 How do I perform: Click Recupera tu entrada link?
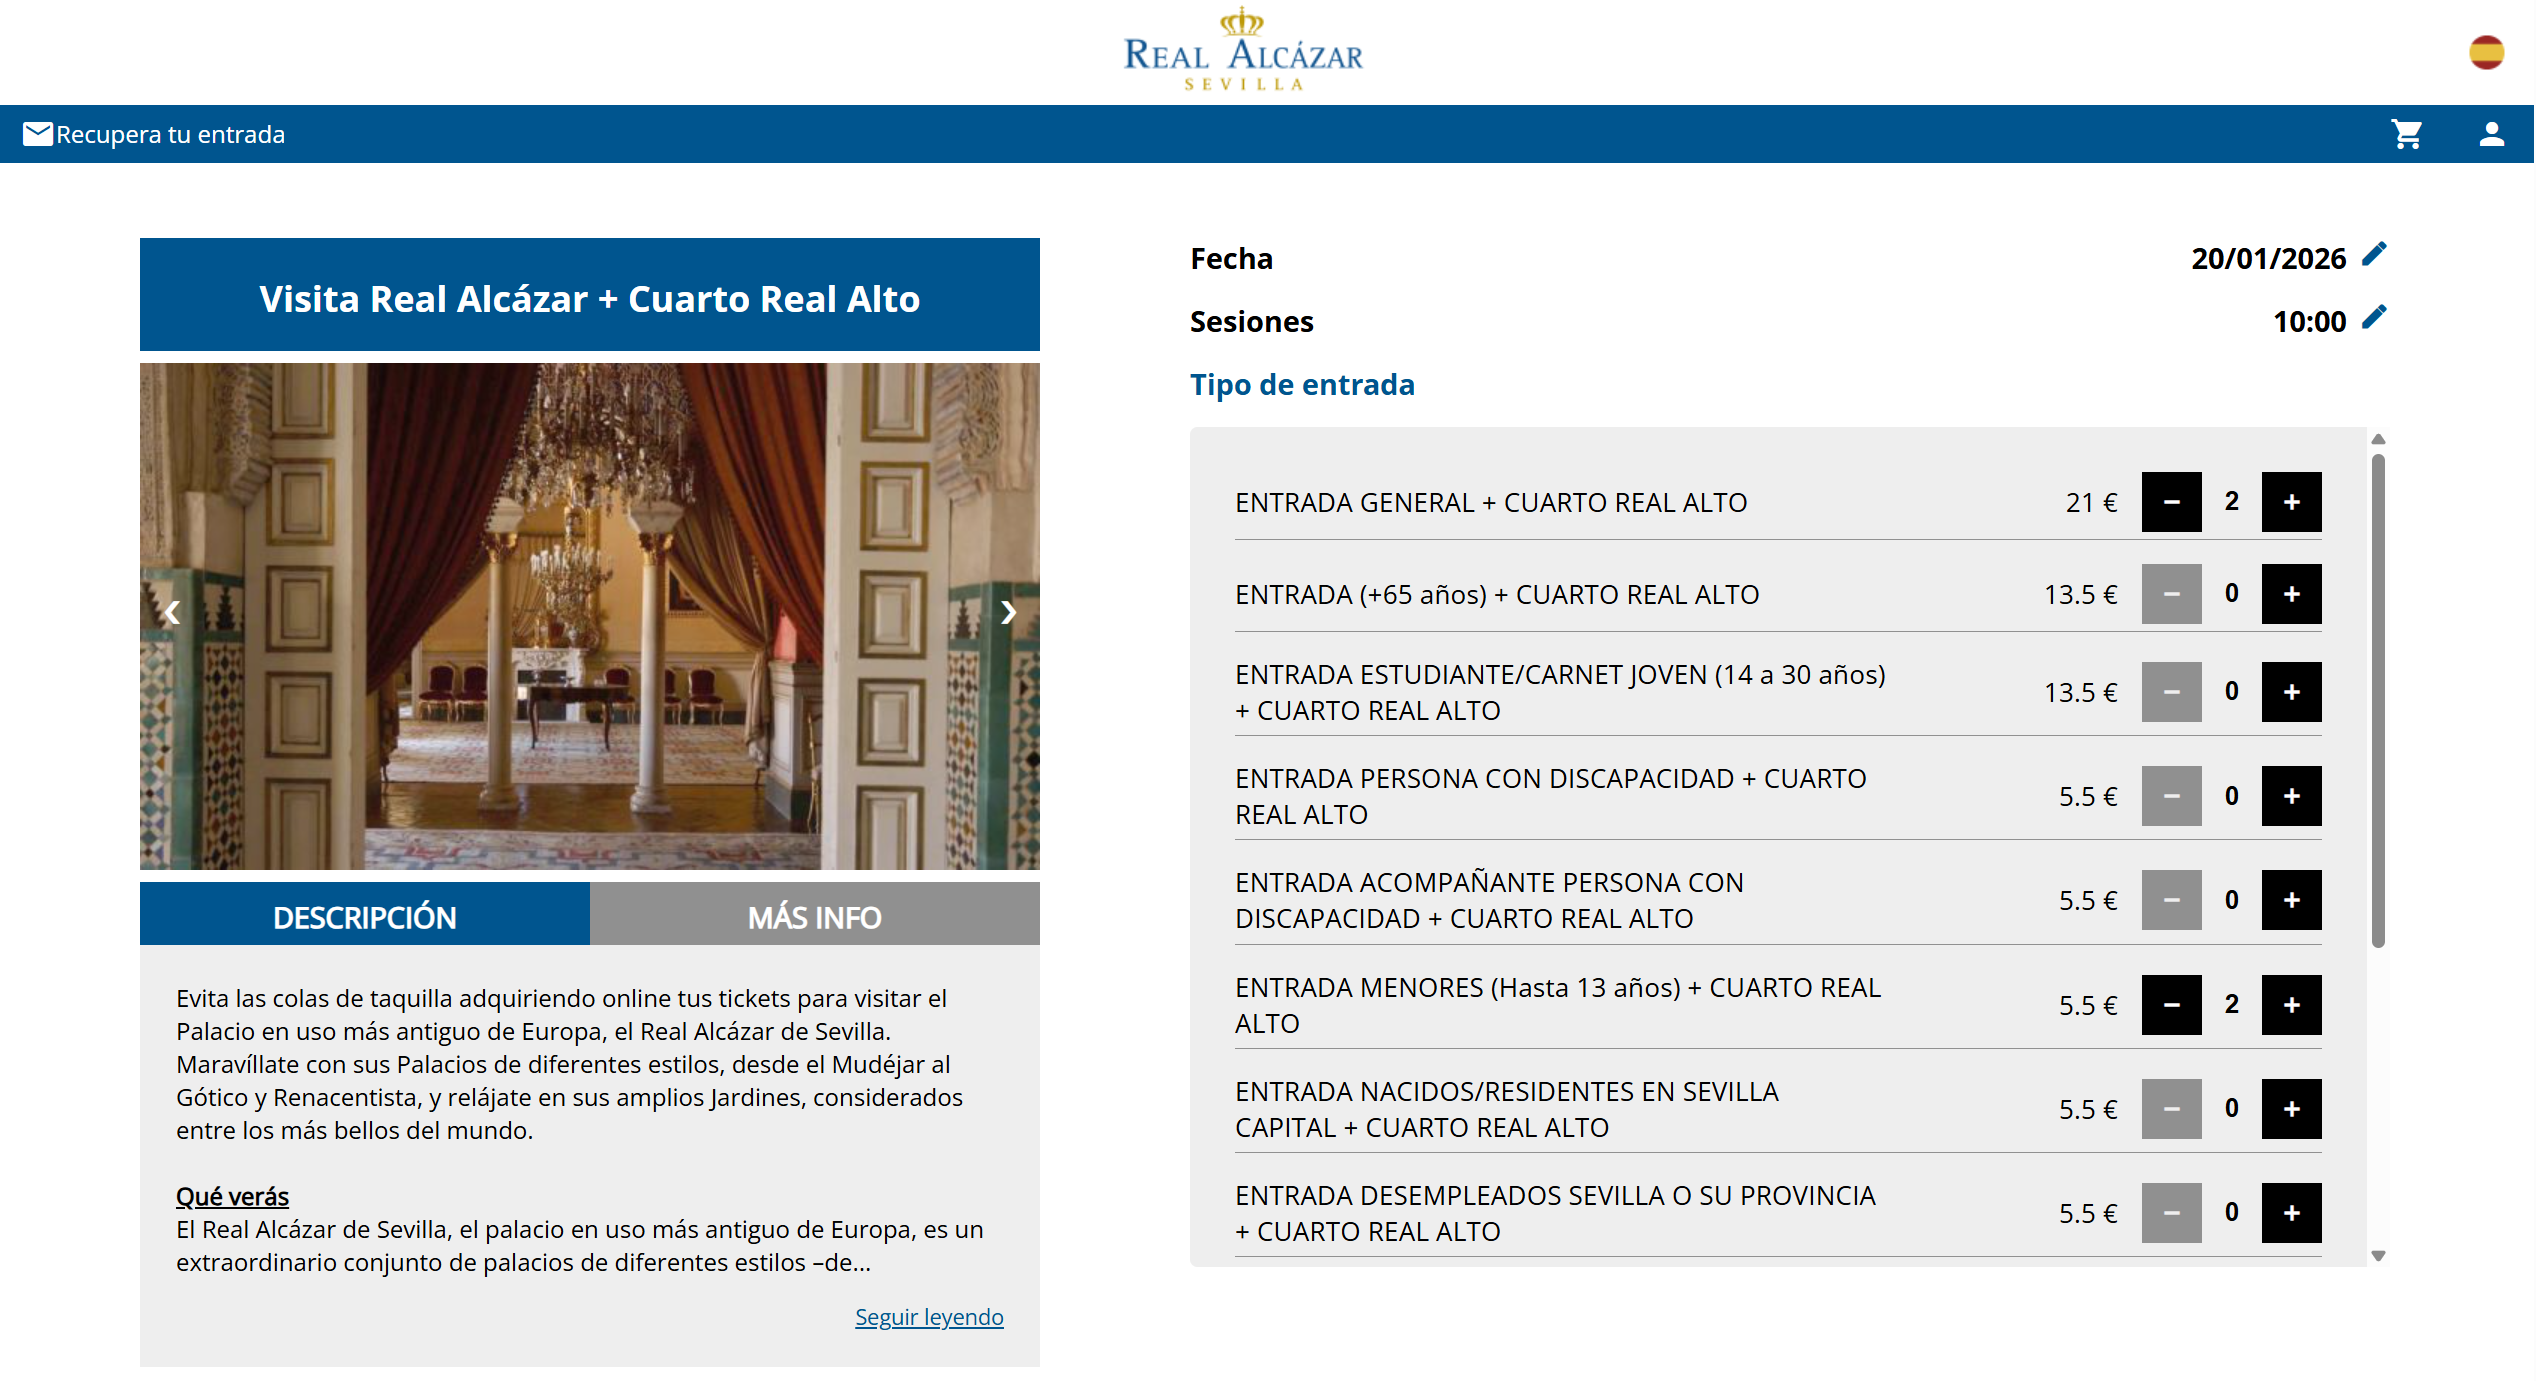coord(170,134)
